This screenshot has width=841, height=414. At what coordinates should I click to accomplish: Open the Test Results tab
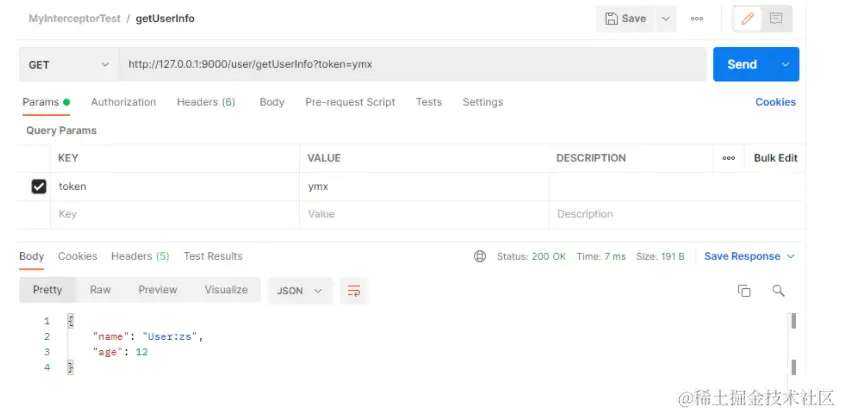point(213,256)
